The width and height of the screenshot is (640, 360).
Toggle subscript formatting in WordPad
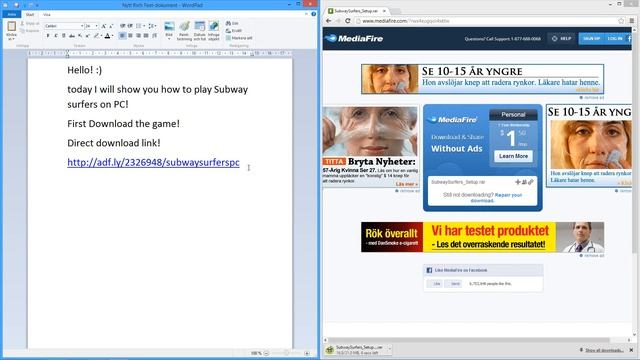(80, 36)
